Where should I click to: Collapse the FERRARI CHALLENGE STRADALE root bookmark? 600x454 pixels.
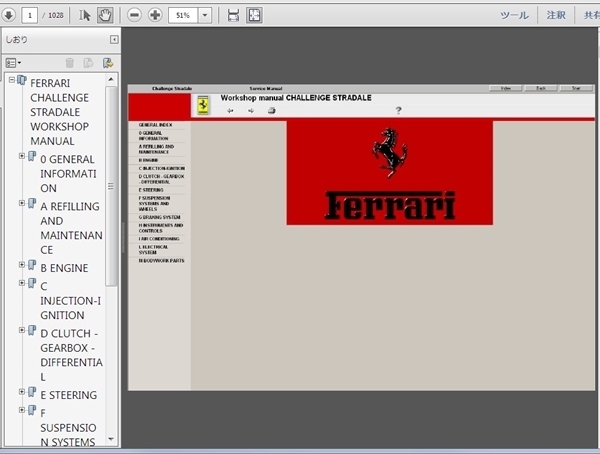coord(12,80)
